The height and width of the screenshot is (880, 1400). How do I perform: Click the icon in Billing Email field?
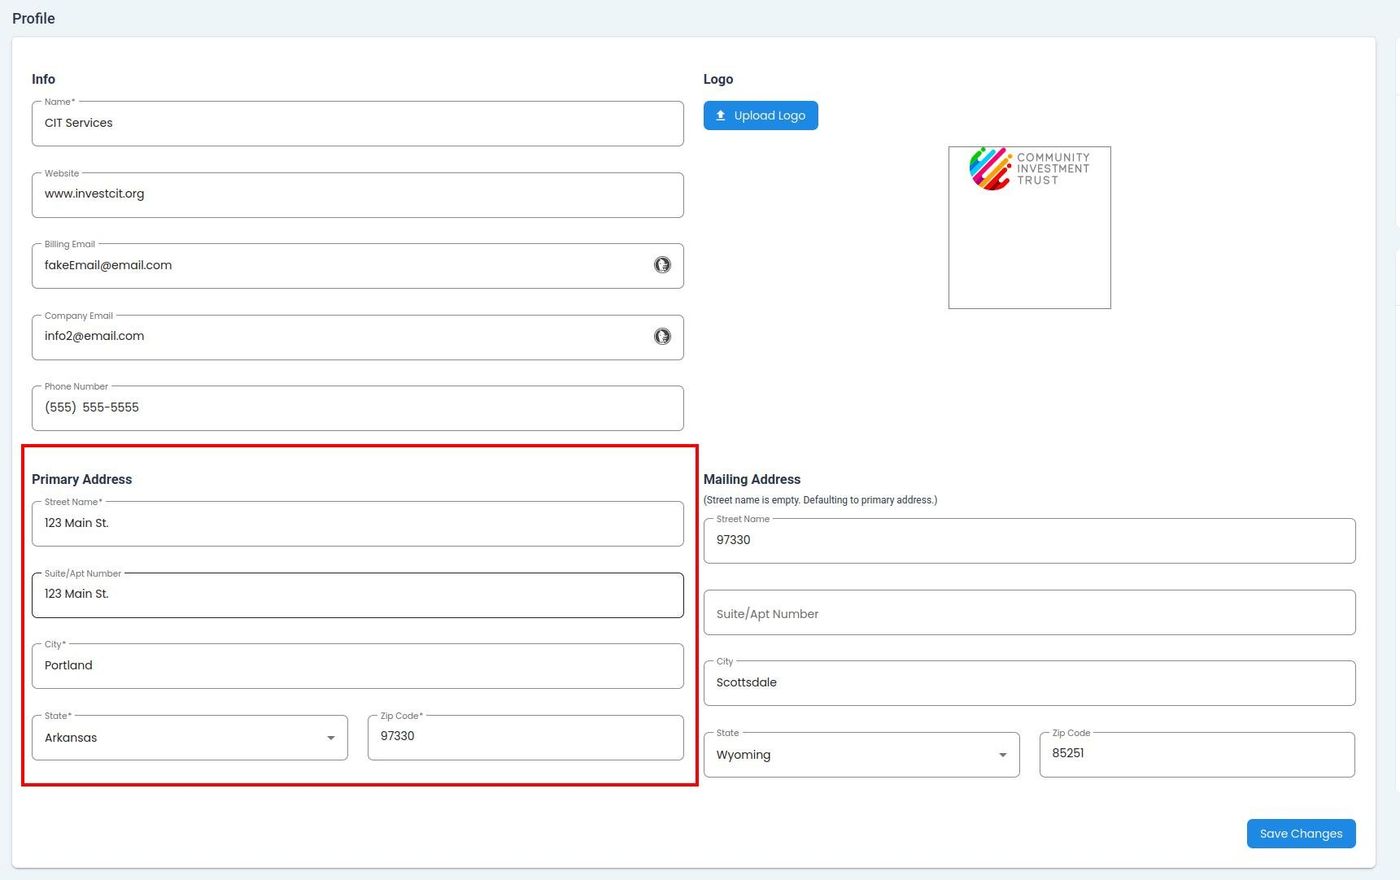pyautogui.click(x=662, y=265)
